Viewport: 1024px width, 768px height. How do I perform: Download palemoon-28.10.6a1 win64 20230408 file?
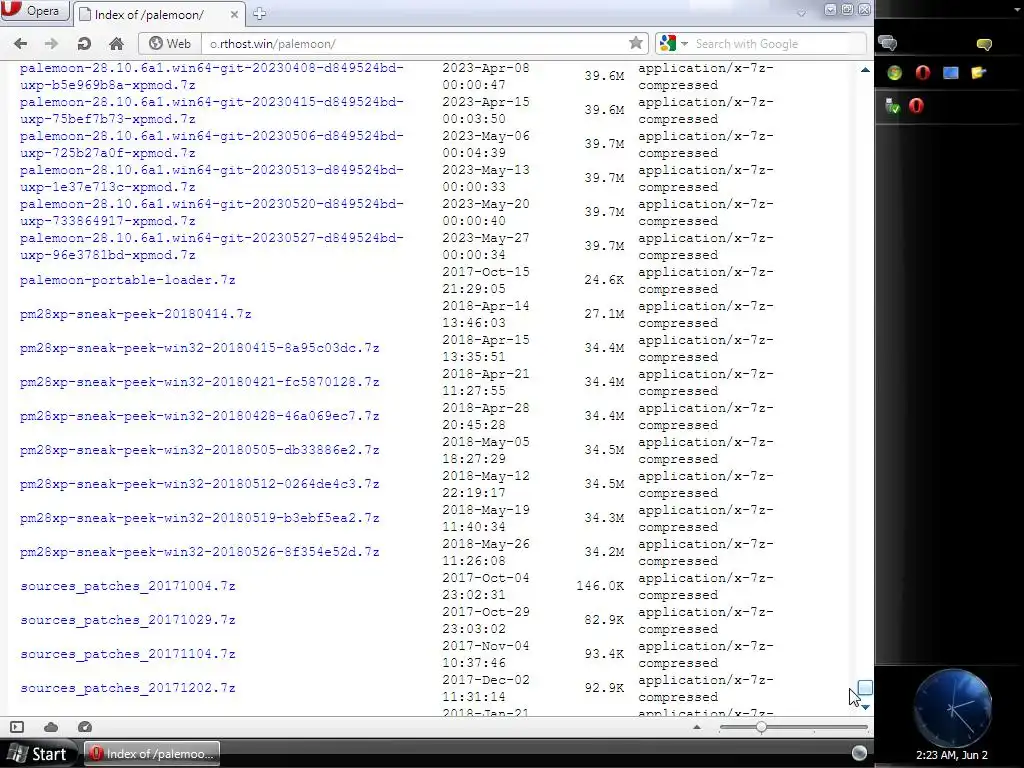(x=212, y=76)
